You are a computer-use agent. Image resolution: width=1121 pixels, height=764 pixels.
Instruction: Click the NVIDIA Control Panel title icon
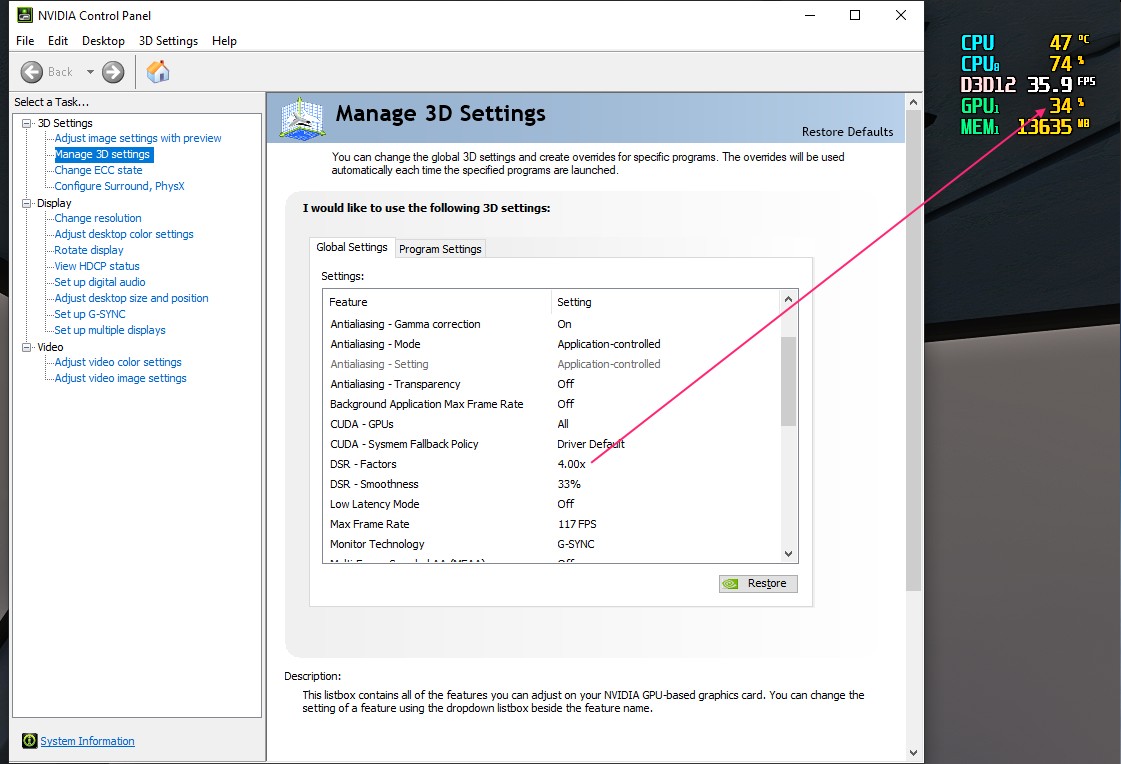25,15
